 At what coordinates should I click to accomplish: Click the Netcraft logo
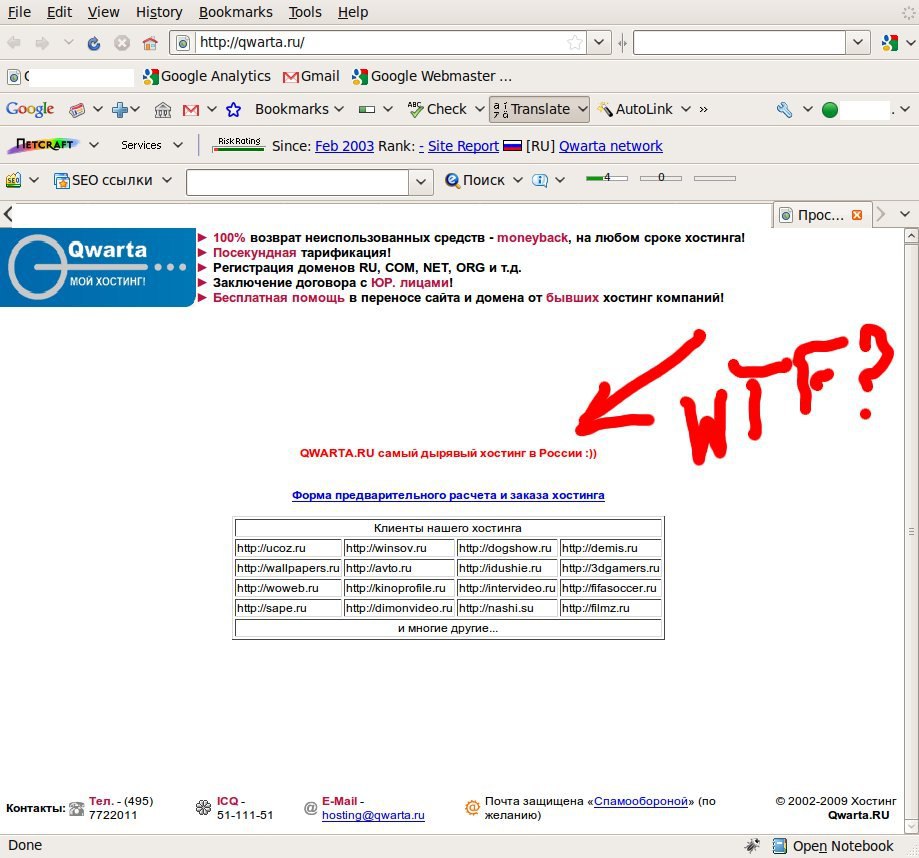click(x=43, y=145)
